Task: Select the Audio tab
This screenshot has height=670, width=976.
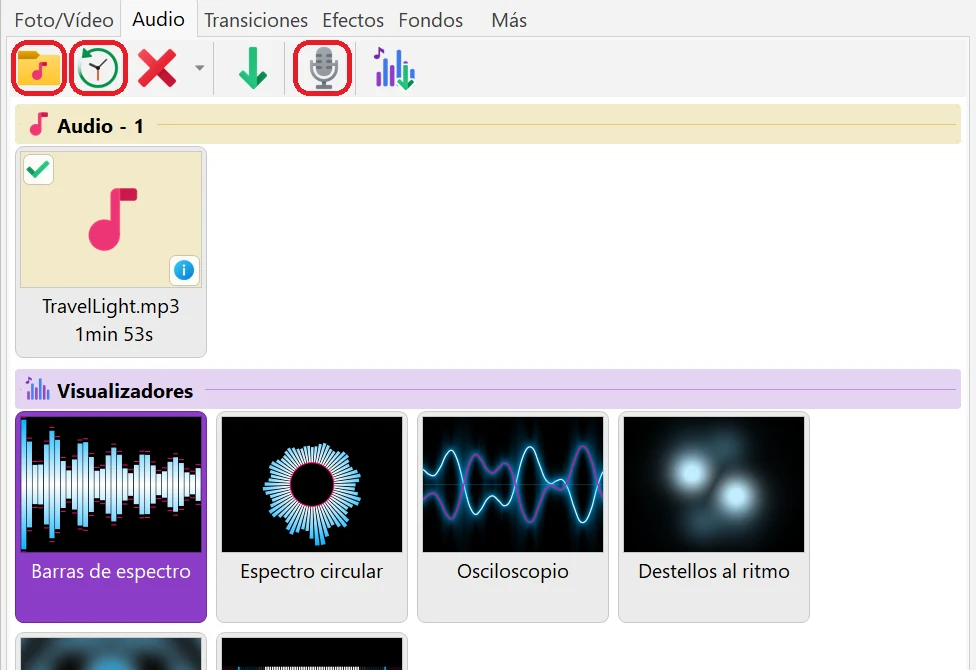Action: point(158,19)
